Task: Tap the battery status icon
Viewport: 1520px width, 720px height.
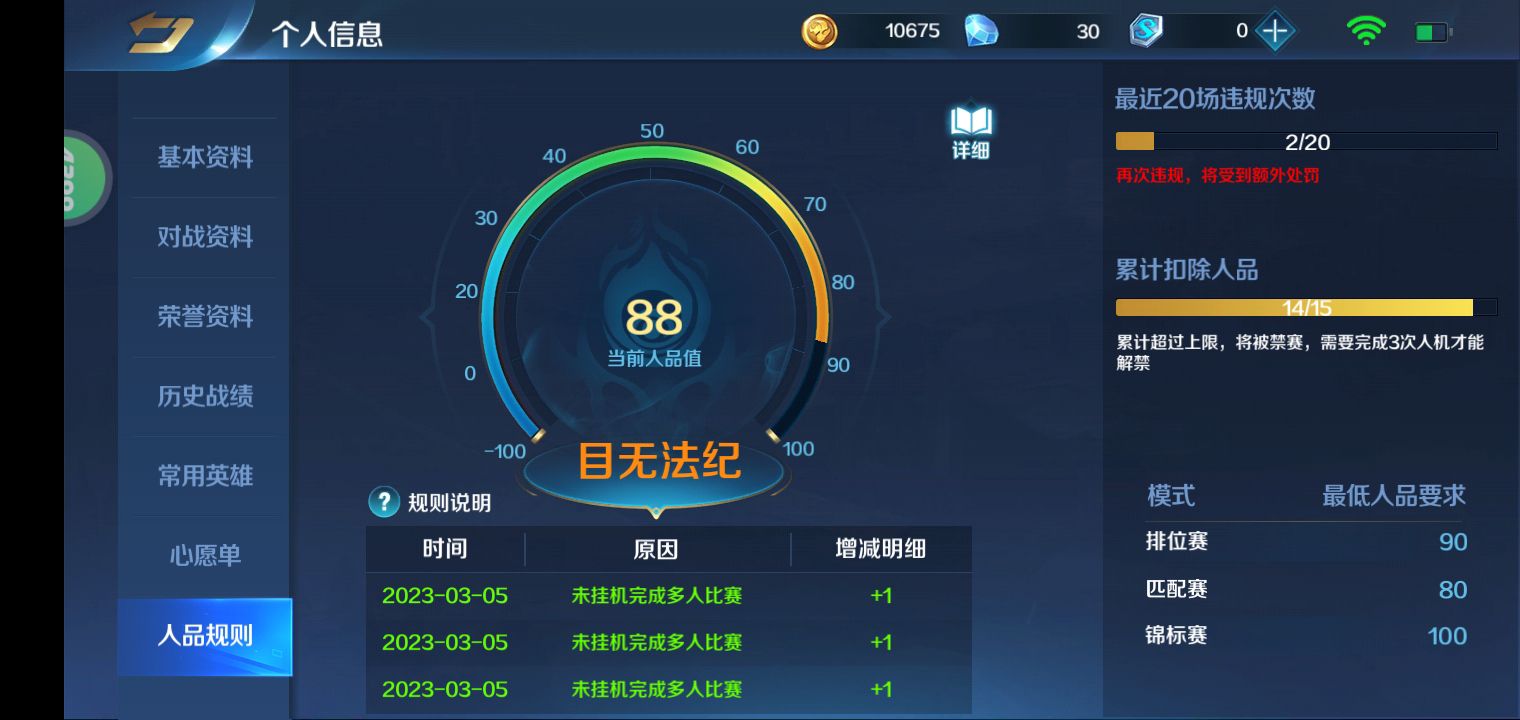Action: point(1433,33)
